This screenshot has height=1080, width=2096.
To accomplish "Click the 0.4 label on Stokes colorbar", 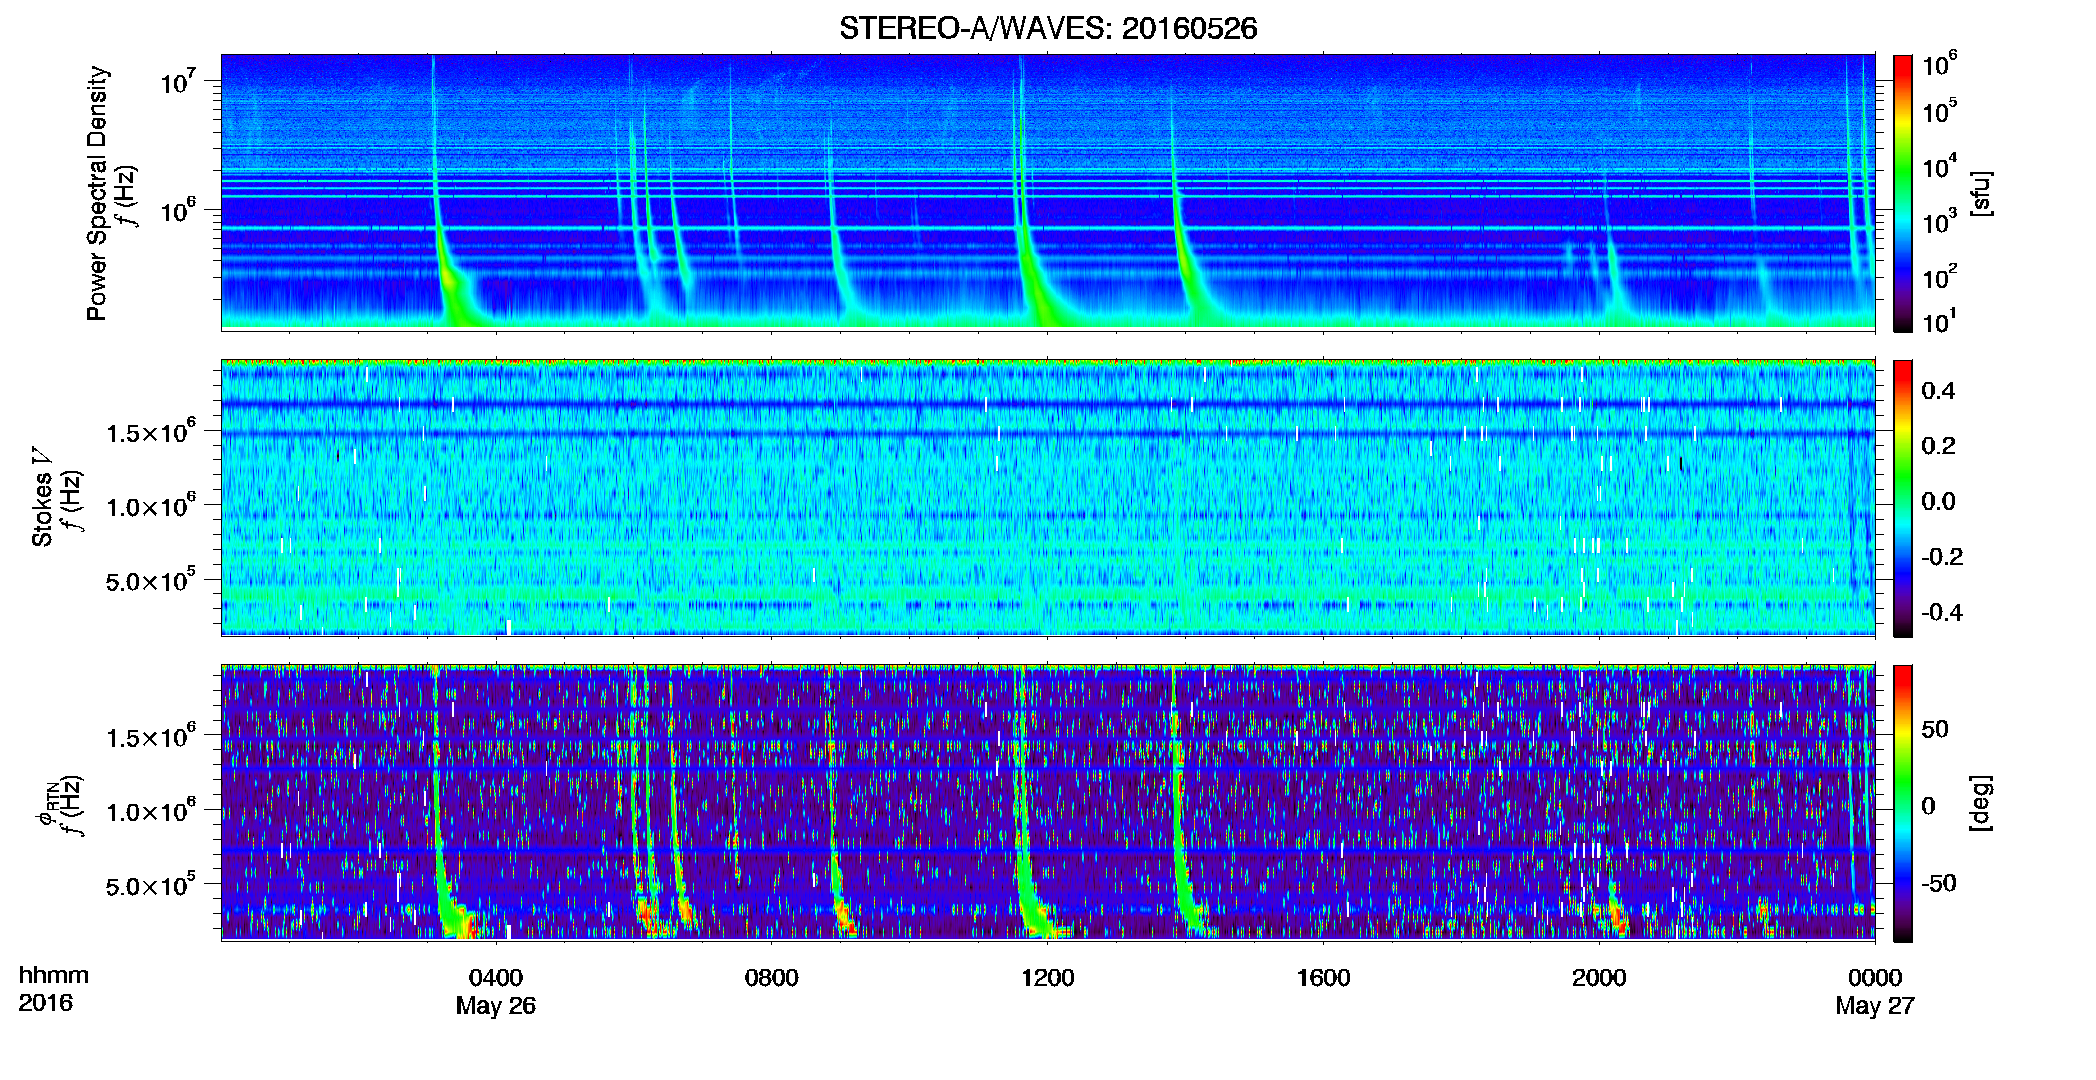I will pyautogui.click(x=1938, y=391).
